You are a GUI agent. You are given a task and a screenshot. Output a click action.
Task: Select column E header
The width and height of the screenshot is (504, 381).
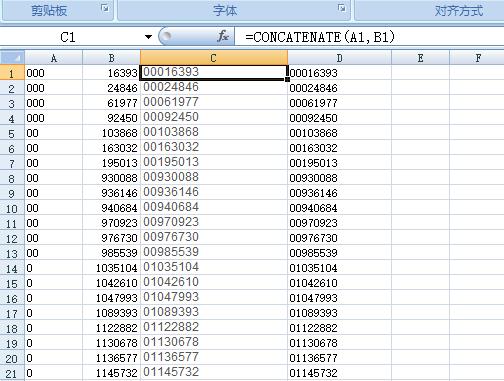pos(420,58)
